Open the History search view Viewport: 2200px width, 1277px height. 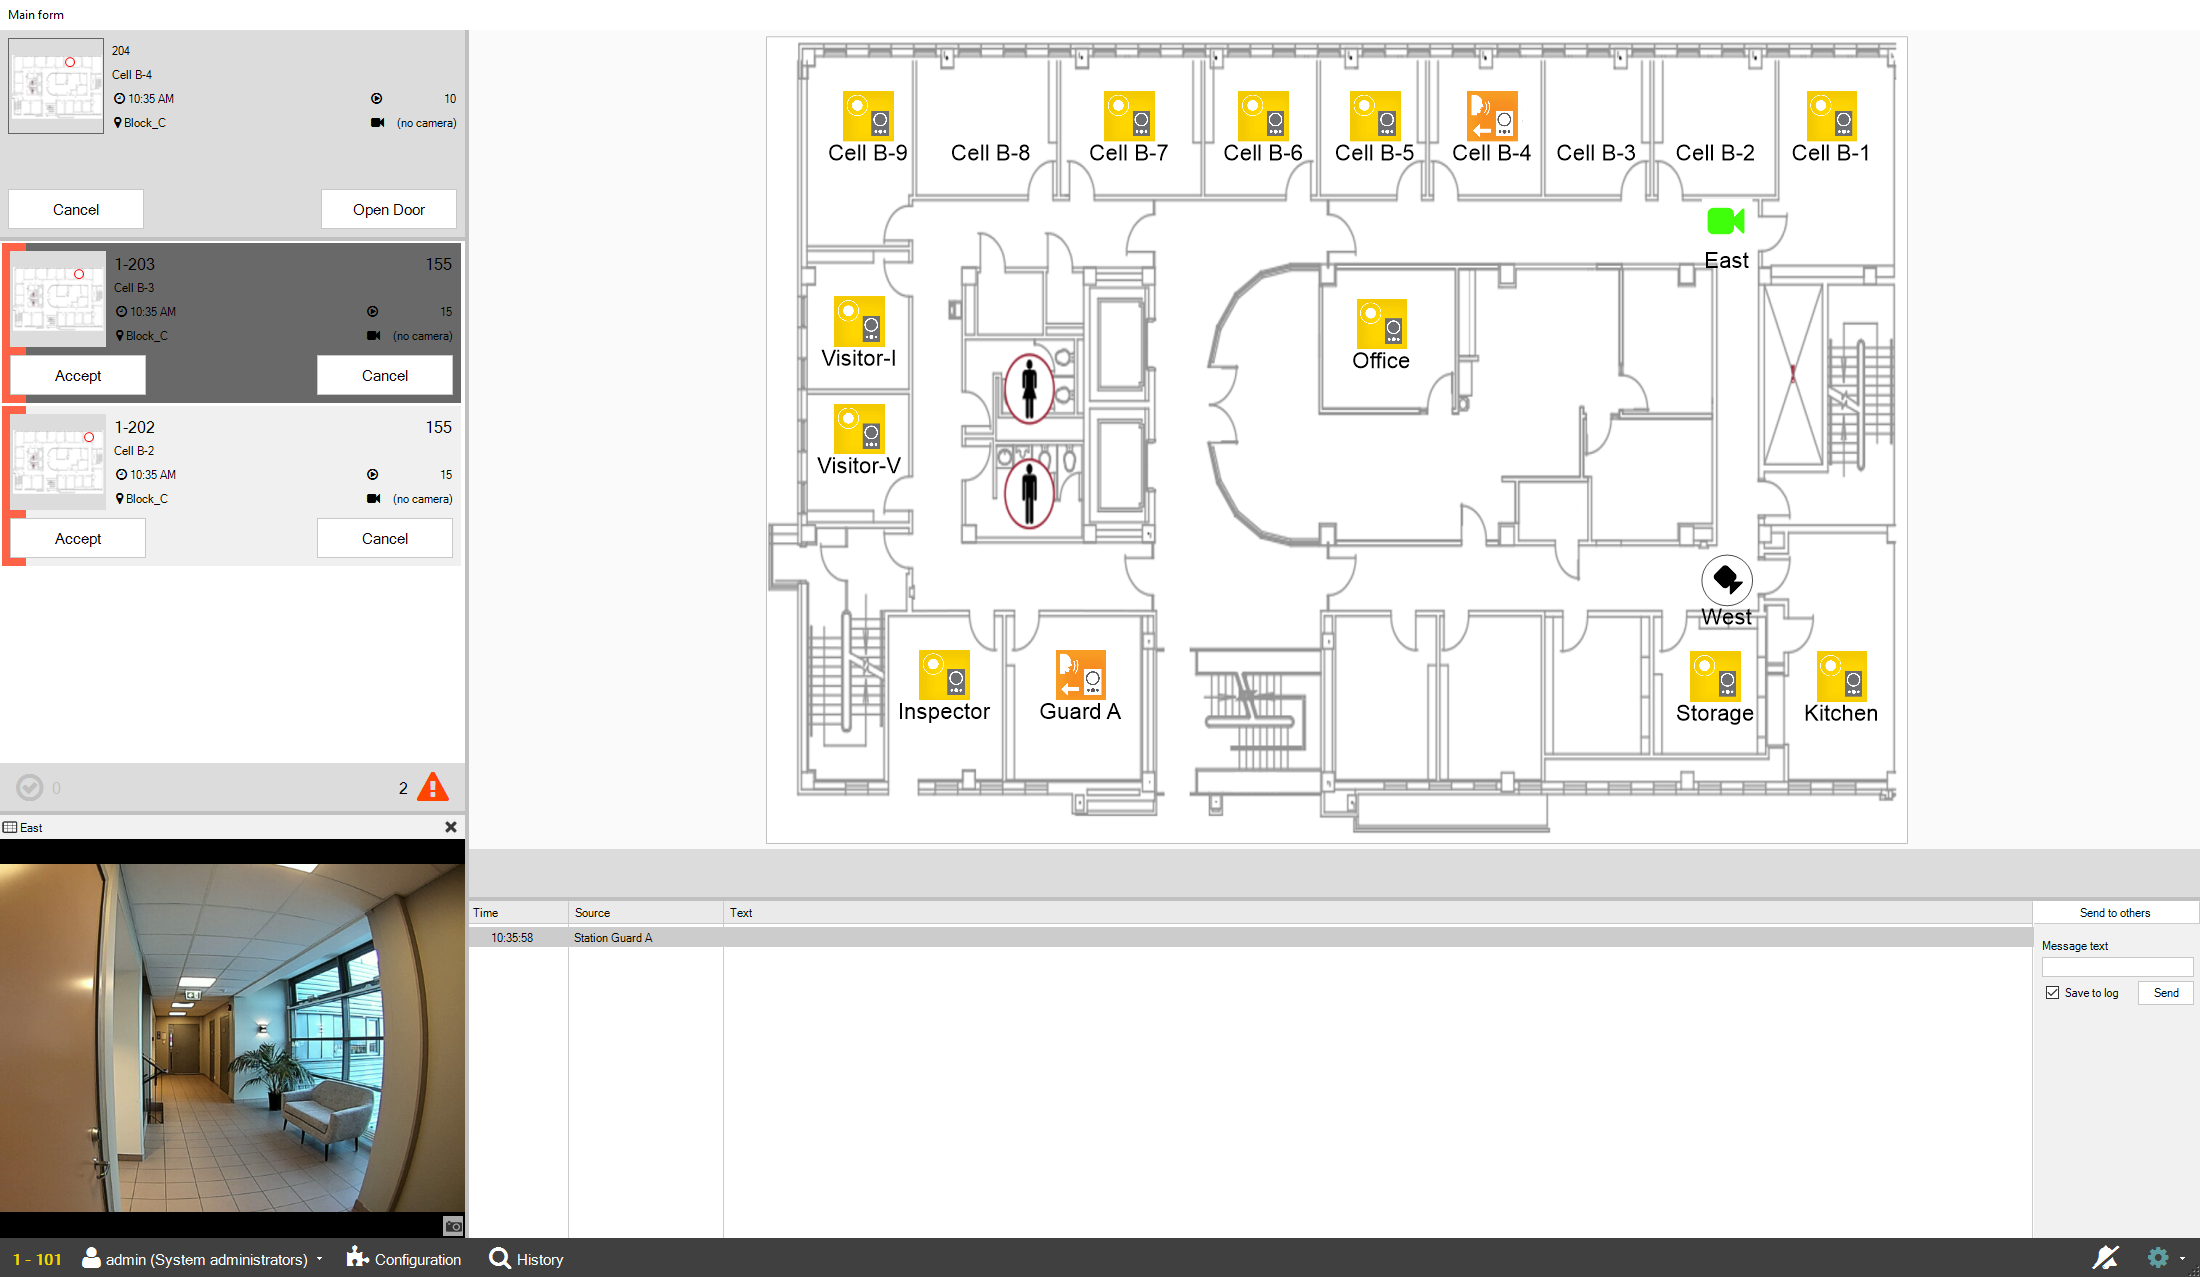tap(526, 1259)
